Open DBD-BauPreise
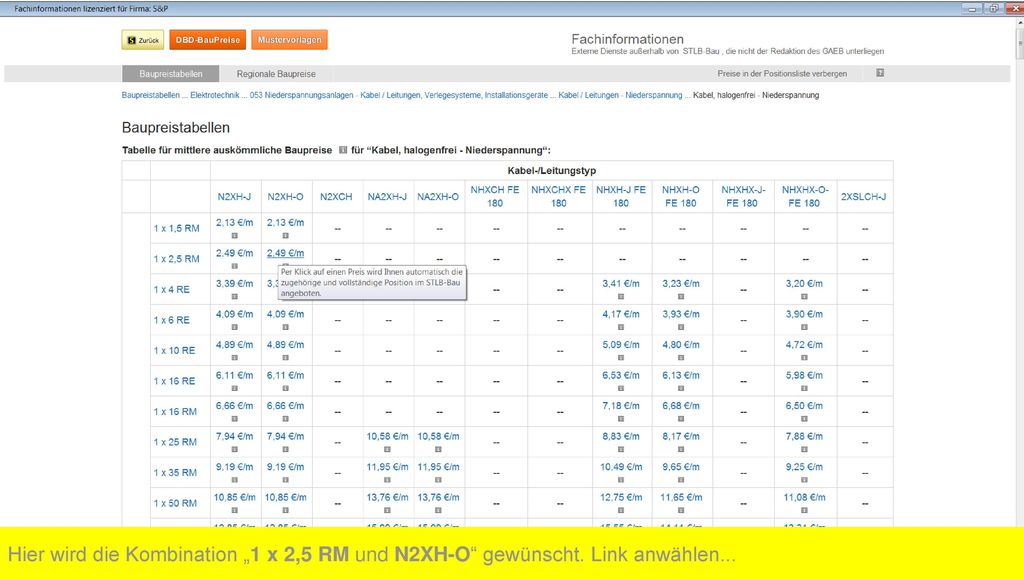This screenshot has height=580, width=1024. (x=208, y=40)
